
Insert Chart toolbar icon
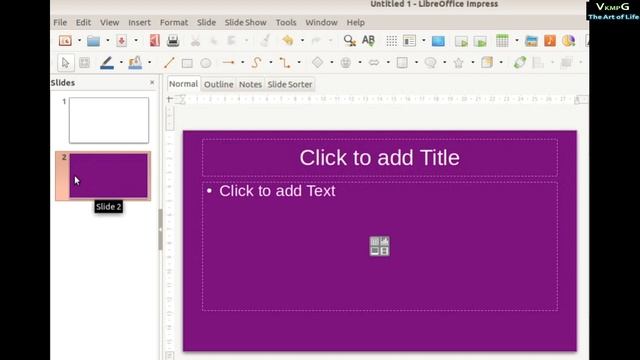[x=569, y=40]
